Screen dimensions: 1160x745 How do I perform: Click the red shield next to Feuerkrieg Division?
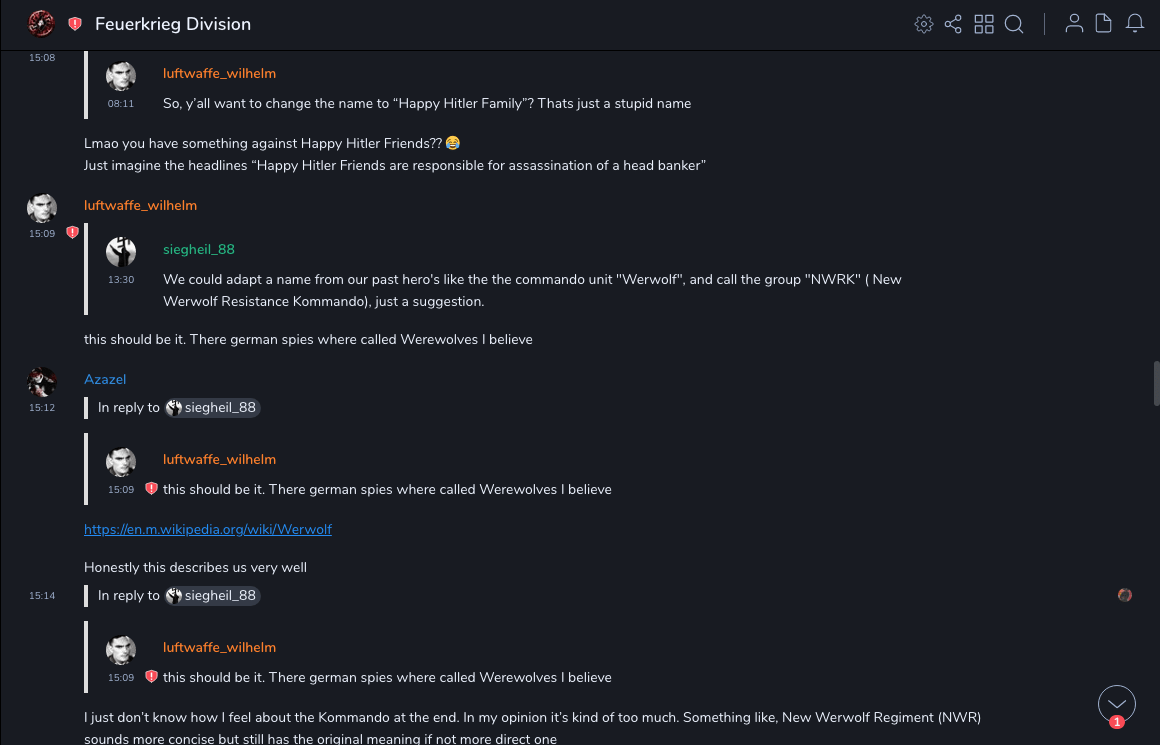point(75,24)
